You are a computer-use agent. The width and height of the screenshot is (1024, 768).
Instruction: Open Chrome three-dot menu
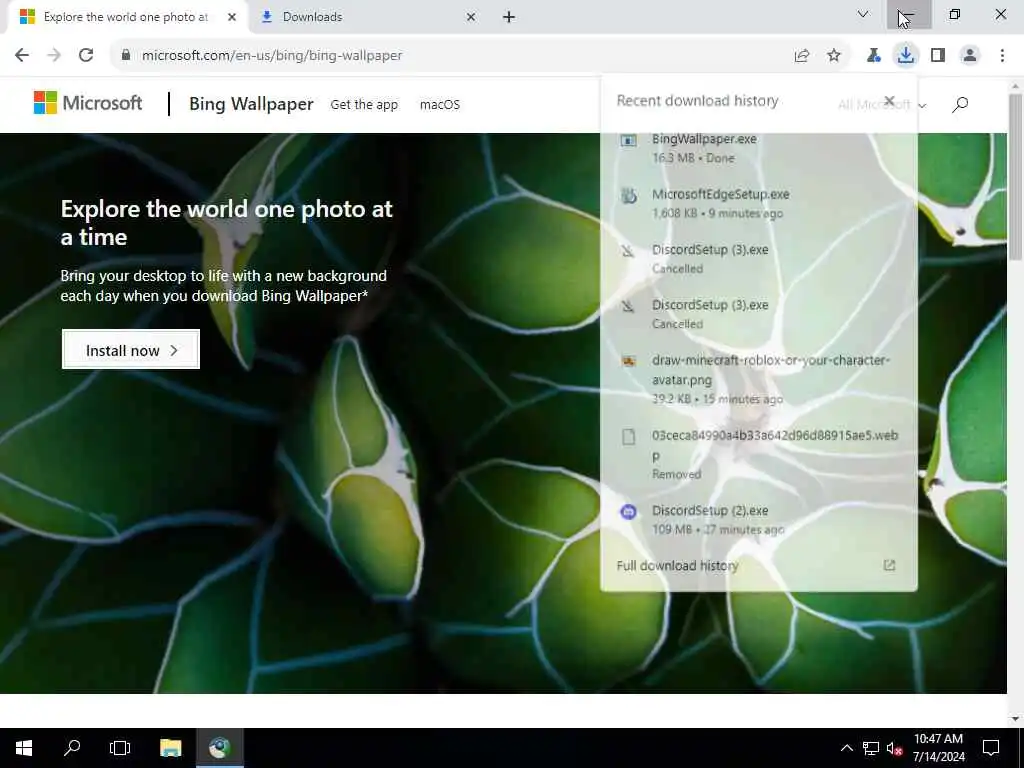pyautogui.click(x=1002, y=56)
